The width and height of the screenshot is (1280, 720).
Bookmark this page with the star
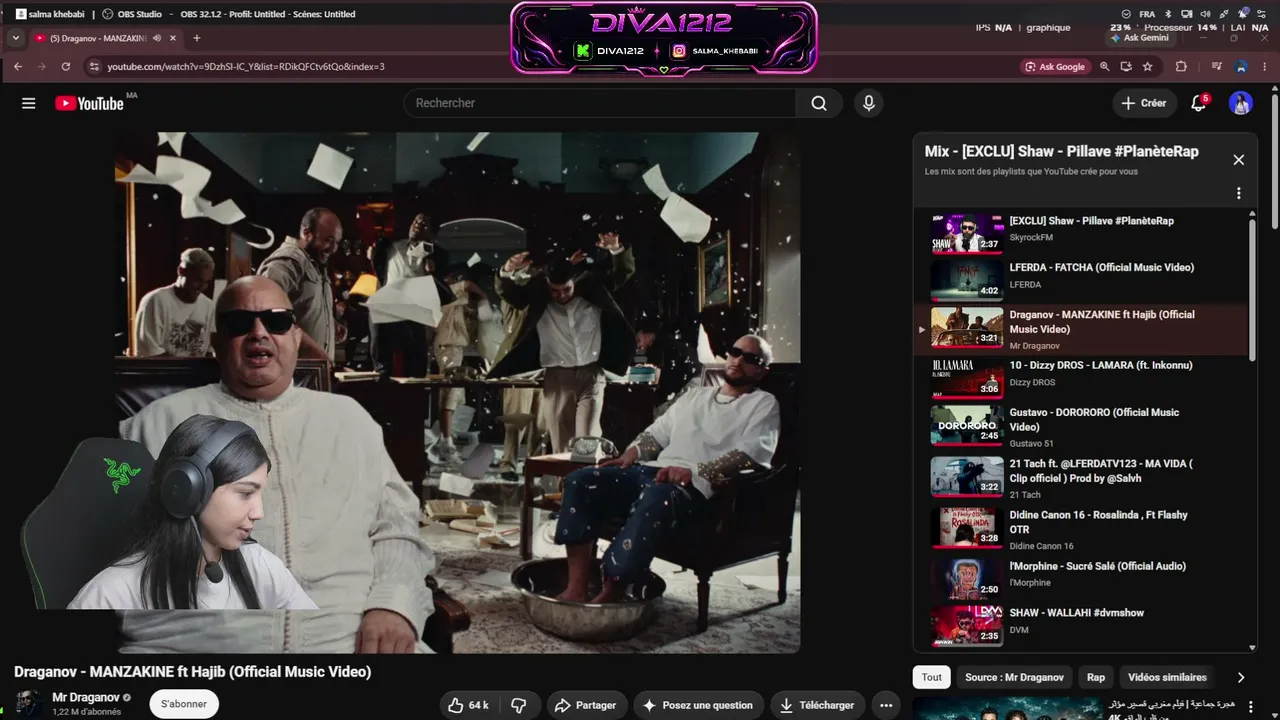pos(1148,66)
